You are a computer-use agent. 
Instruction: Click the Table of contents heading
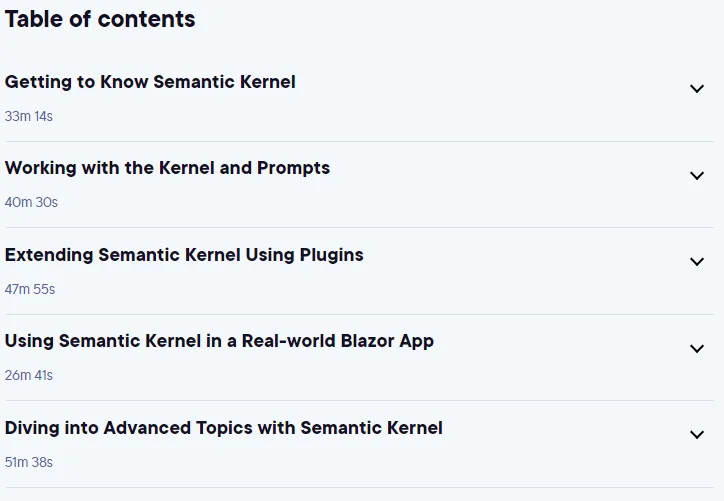(100, 19)
